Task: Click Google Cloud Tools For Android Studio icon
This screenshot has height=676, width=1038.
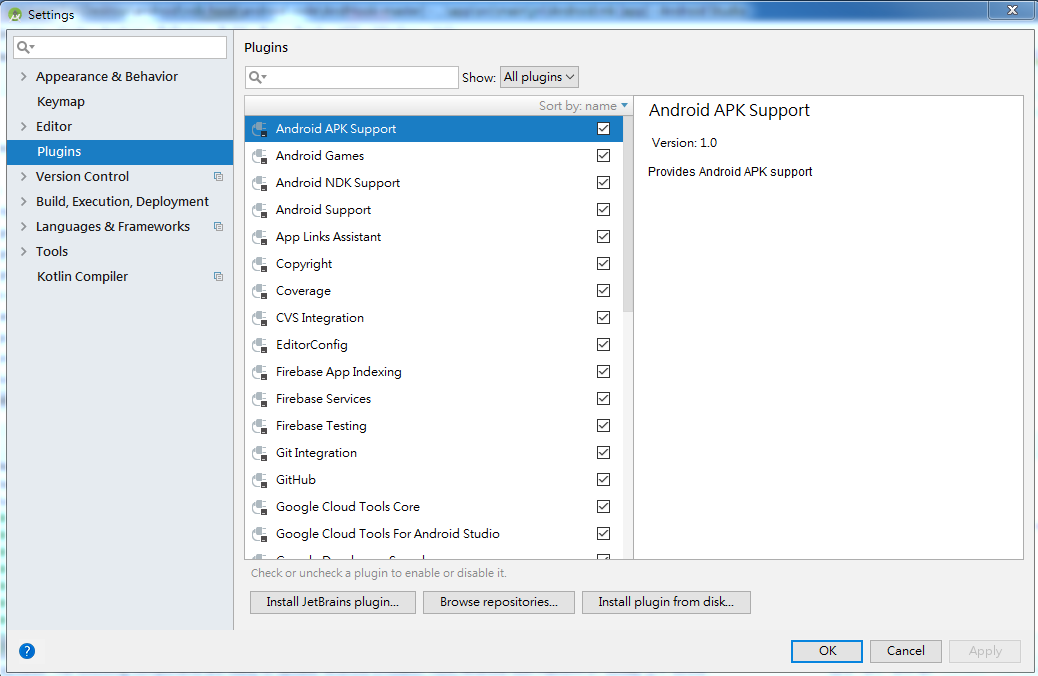Action: click(260, 534)
